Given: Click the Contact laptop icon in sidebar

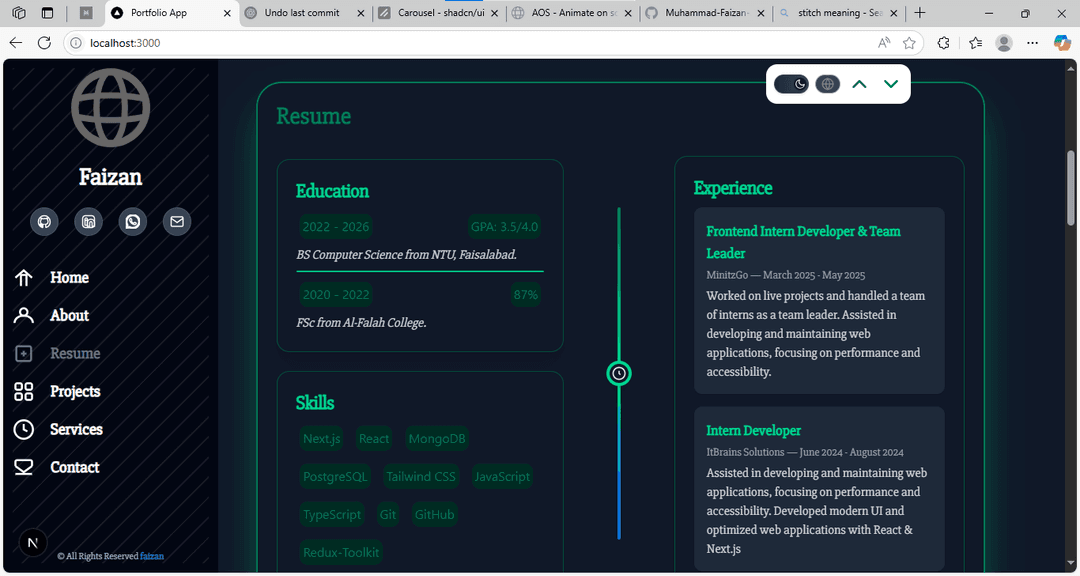Looking at the screenshot, I should [x=23, y=467].
